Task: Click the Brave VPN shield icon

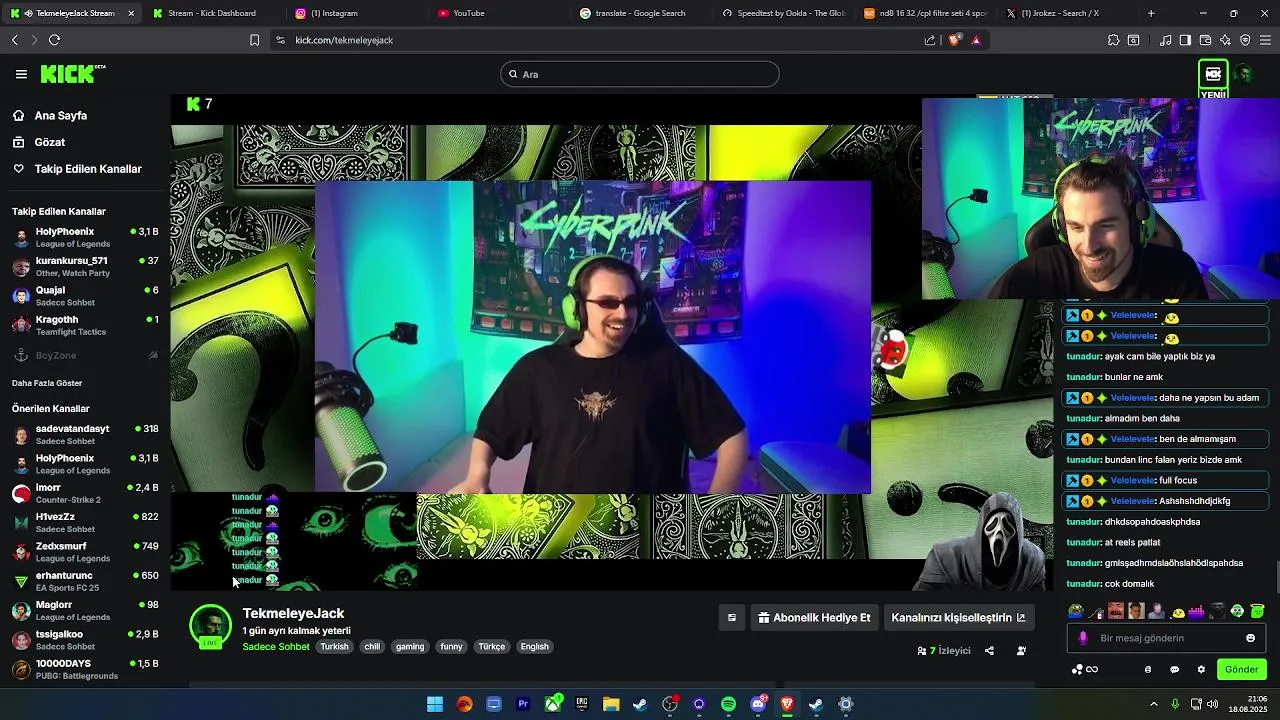Action: (x=1245, y=40)
